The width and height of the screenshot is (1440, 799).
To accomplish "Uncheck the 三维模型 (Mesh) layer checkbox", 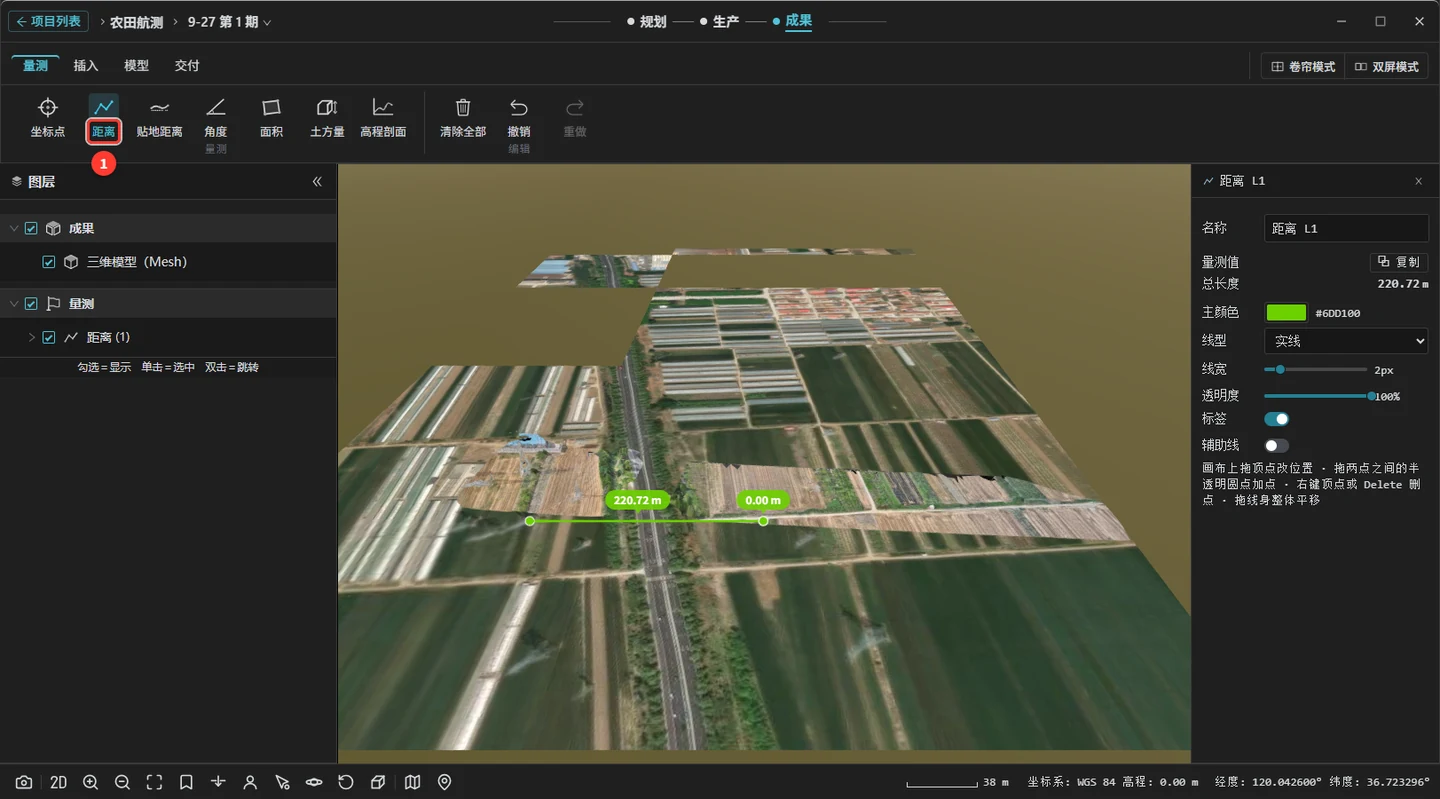I will 49,262.
